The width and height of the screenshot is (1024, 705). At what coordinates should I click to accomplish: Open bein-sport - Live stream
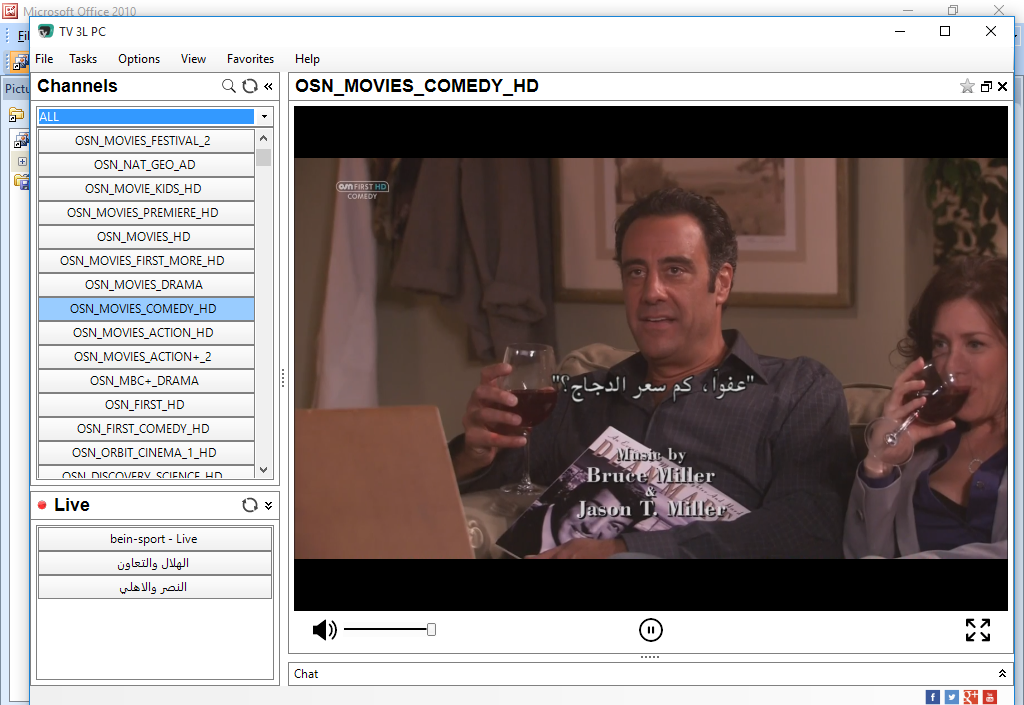155,539
